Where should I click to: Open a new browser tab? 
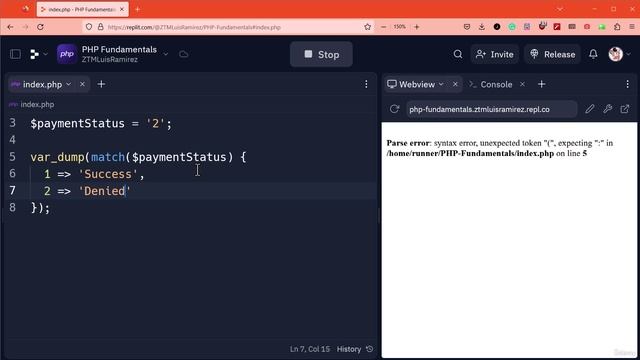tap(138, 9)
